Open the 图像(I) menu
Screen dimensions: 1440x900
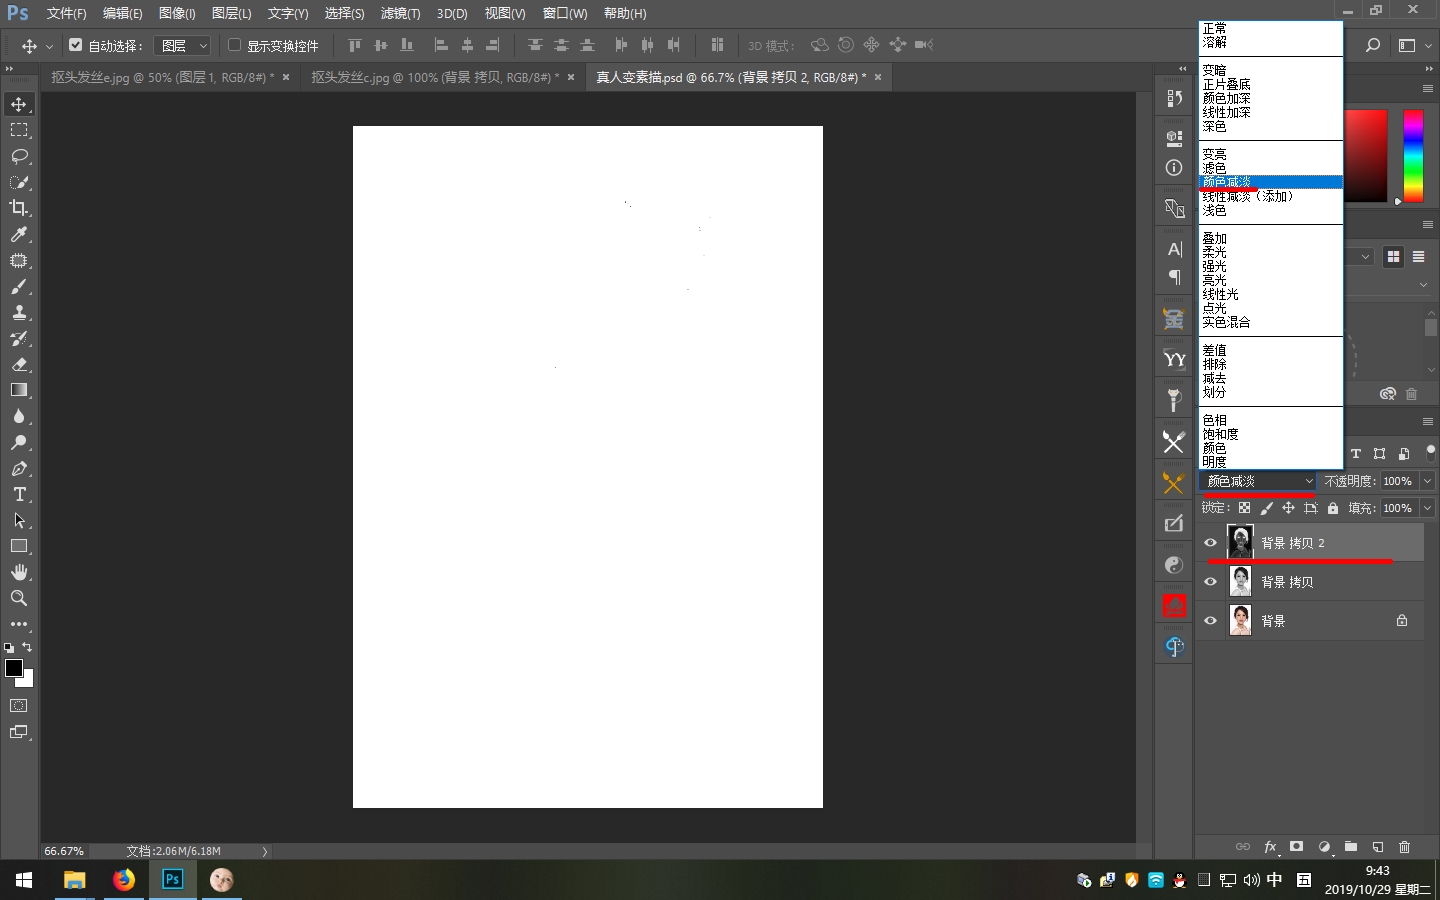tap(177, 13)
